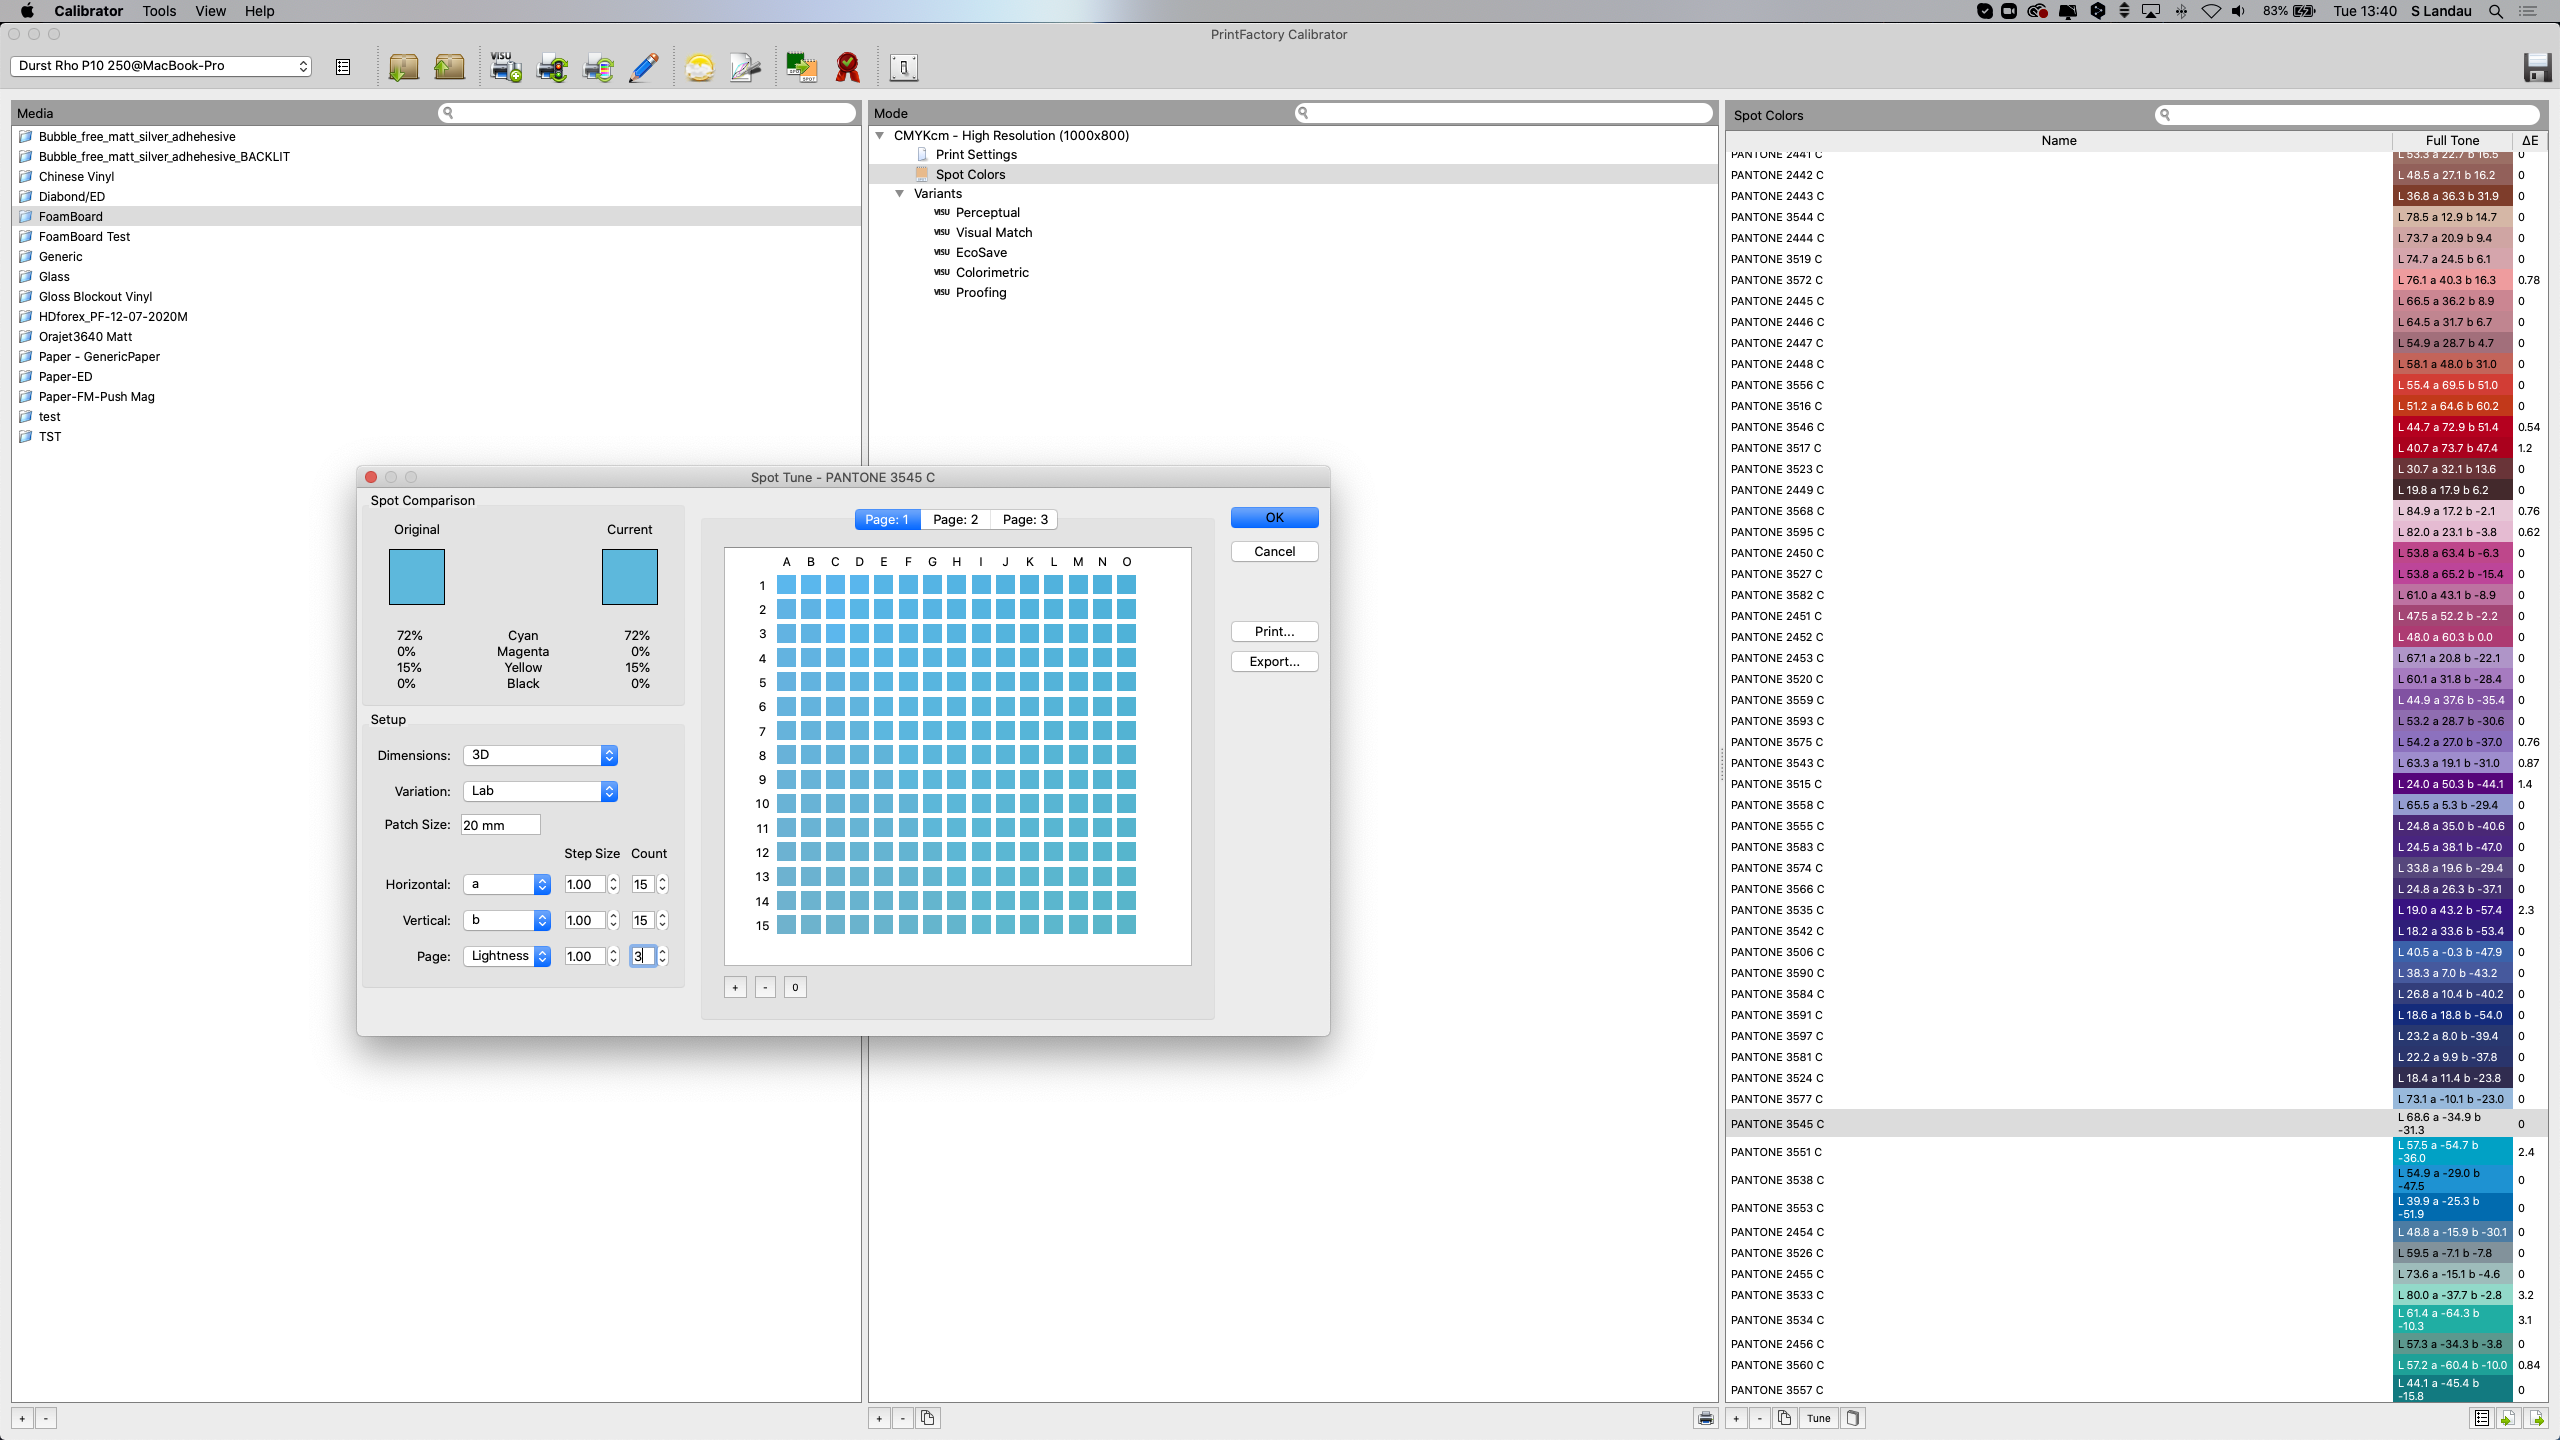Click the red certification seal icon
Image resolution: width=2560 pixels, height=1440 pixels.
(x=848, y=67)
